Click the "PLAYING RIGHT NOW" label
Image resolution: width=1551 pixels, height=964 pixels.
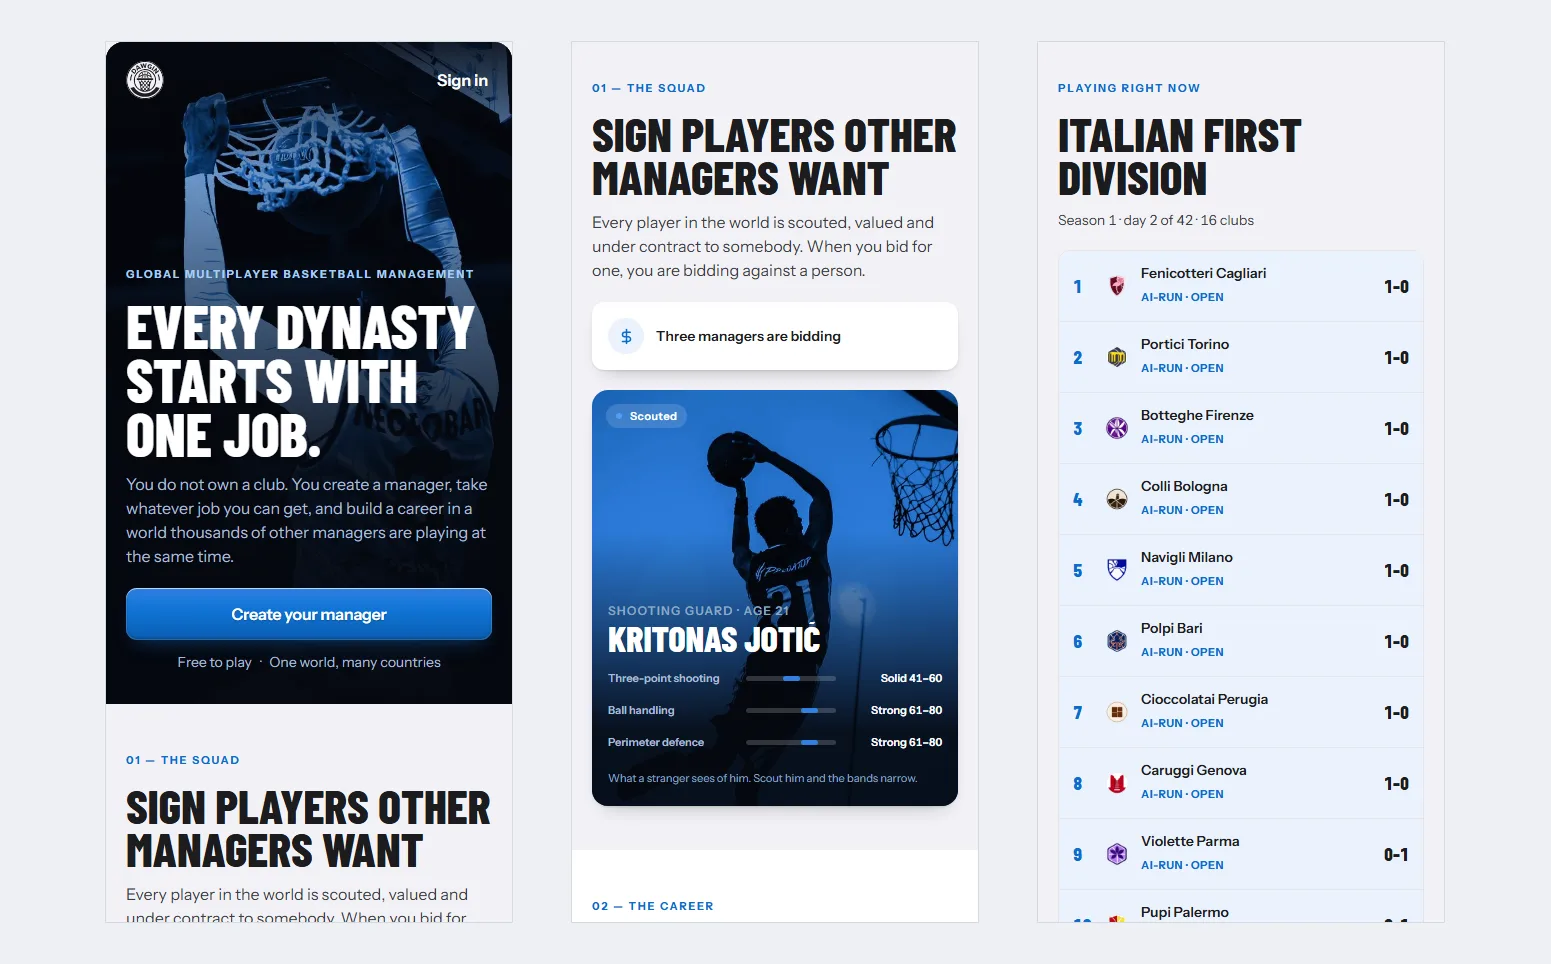(x=1129, y=88)
